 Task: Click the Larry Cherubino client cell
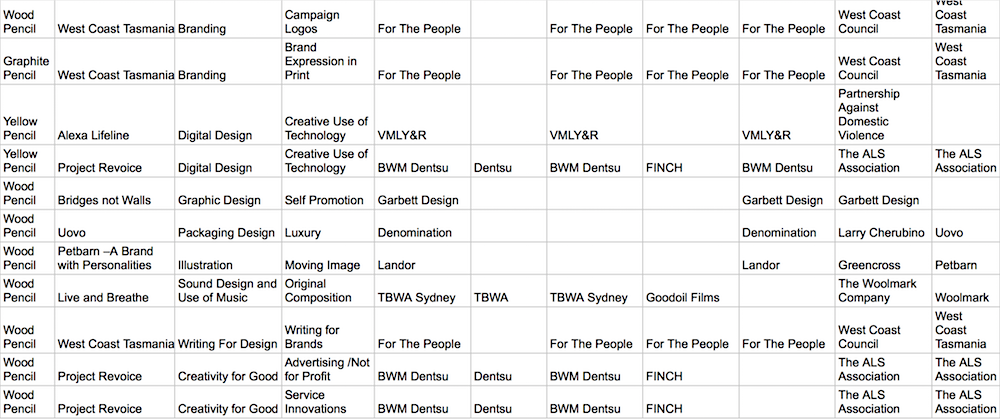coord(883,226)
